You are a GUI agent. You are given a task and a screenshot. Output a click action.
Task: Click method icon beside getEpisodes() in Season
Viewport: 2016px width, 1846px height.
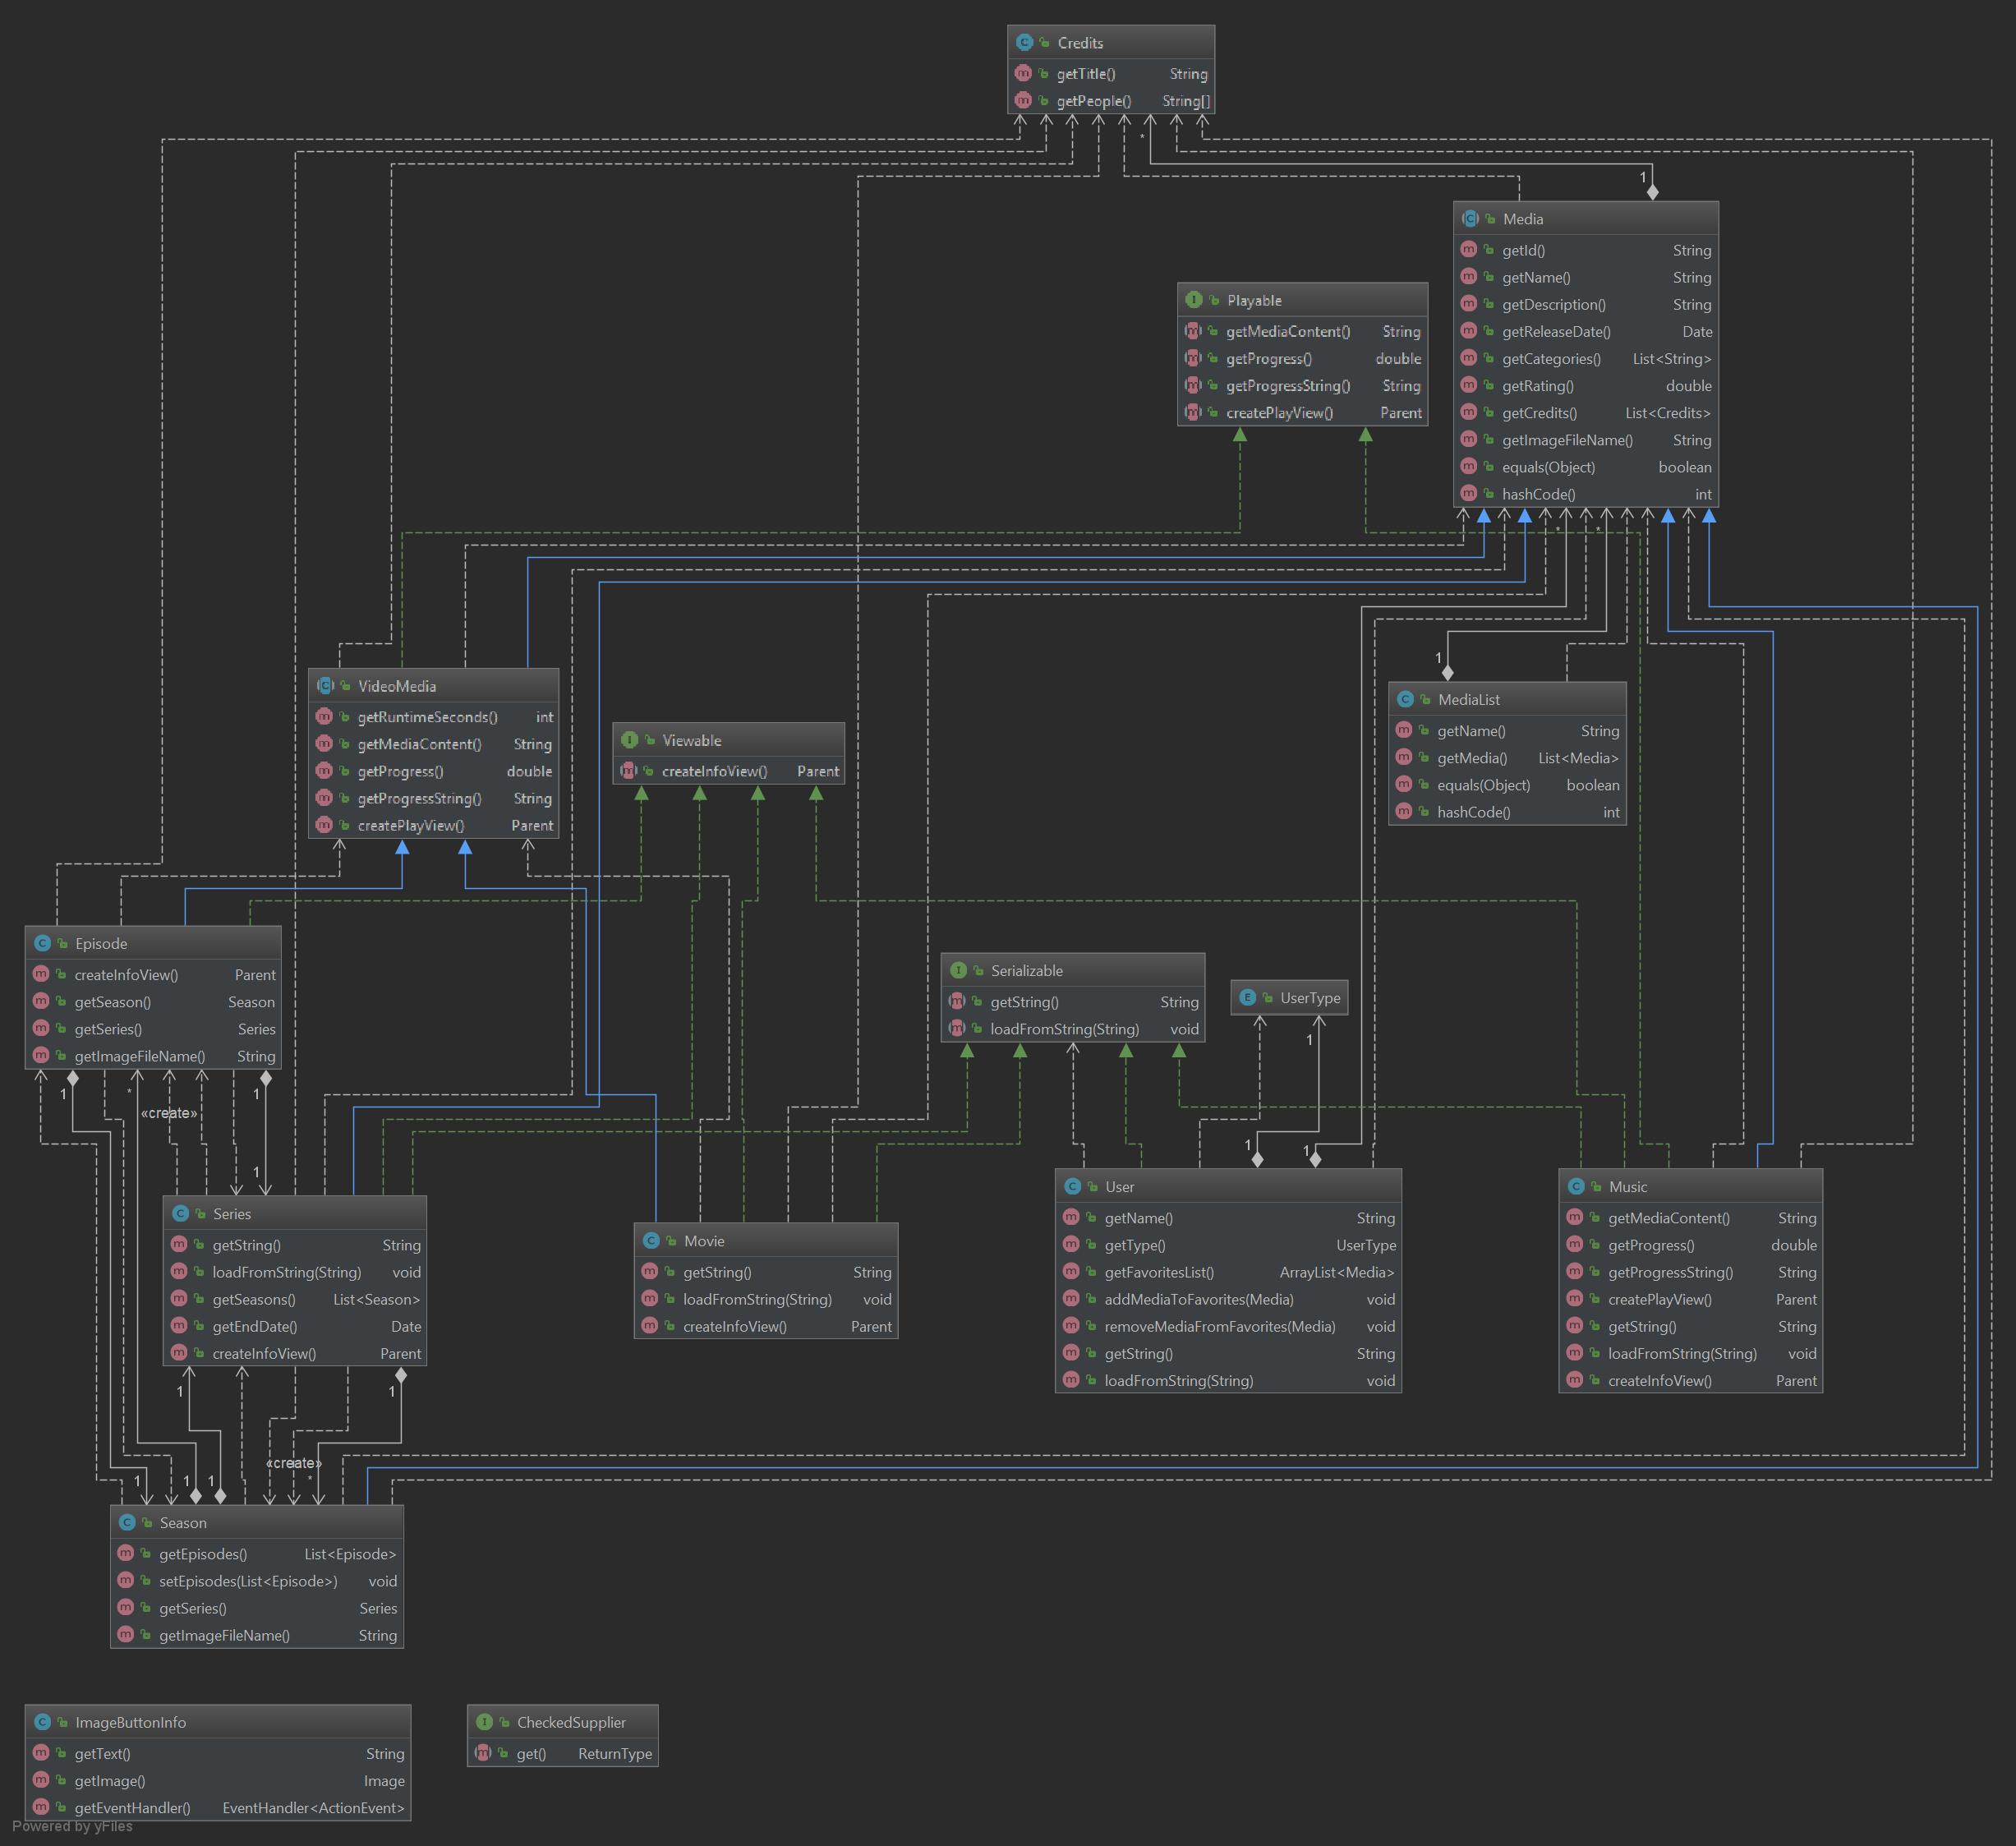pyautogui.click(x=125, y=1552)
